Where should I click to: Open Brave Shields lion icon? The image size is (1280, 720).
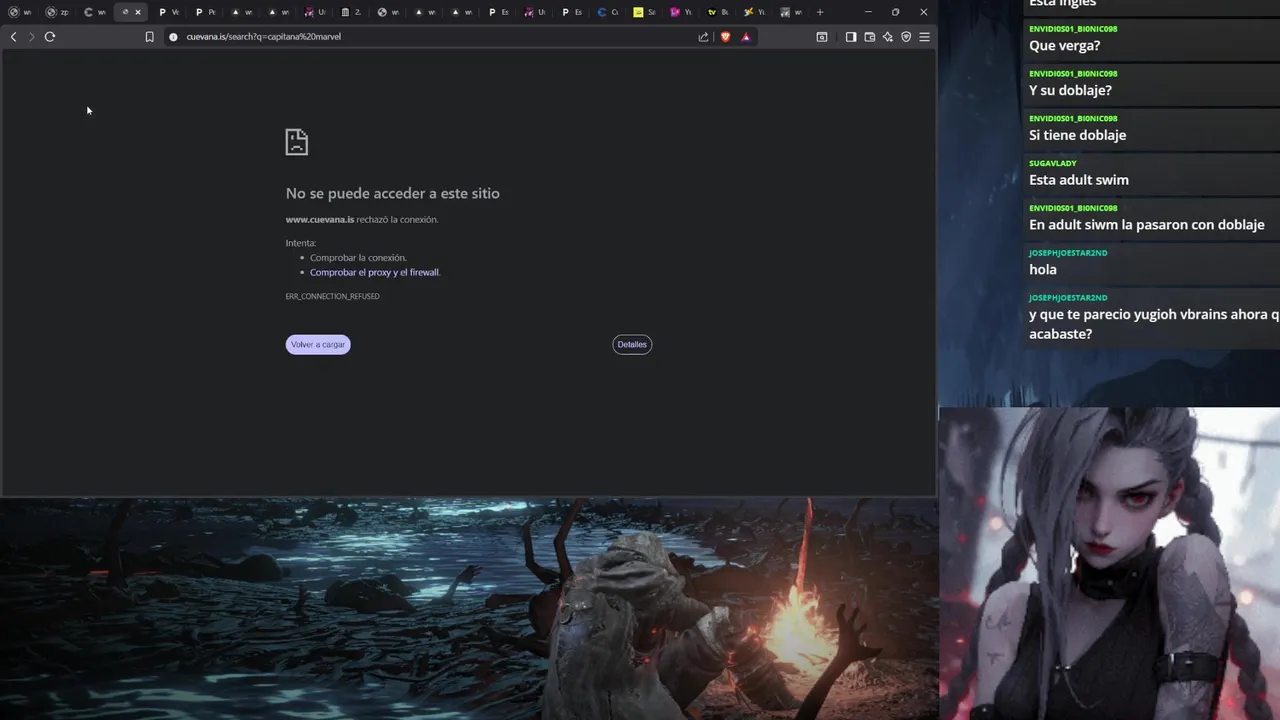(x=725, y=37)
